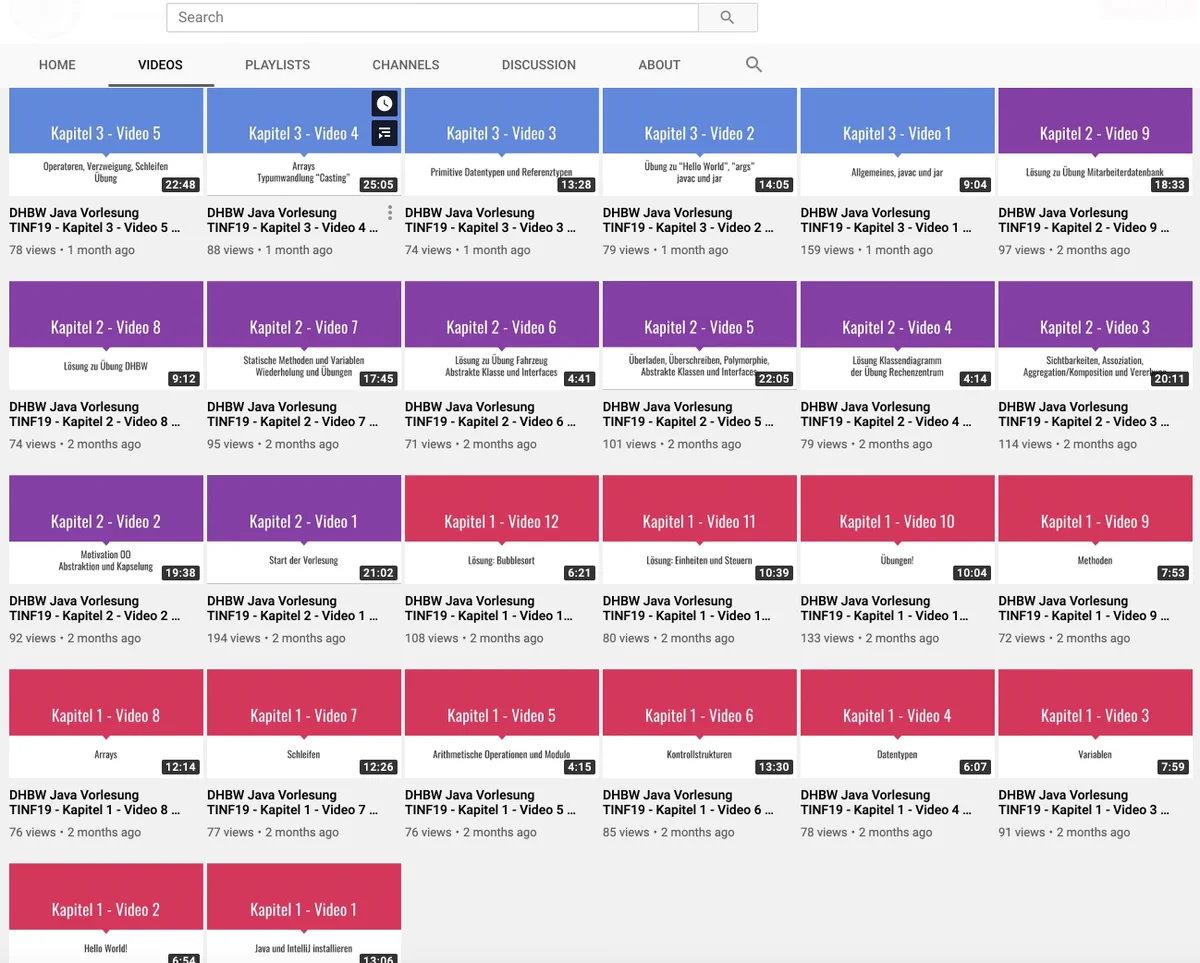Screen dimensions: 1200x963
Task: Click the channel search magnifier icon after About
Action: (754, 64)
